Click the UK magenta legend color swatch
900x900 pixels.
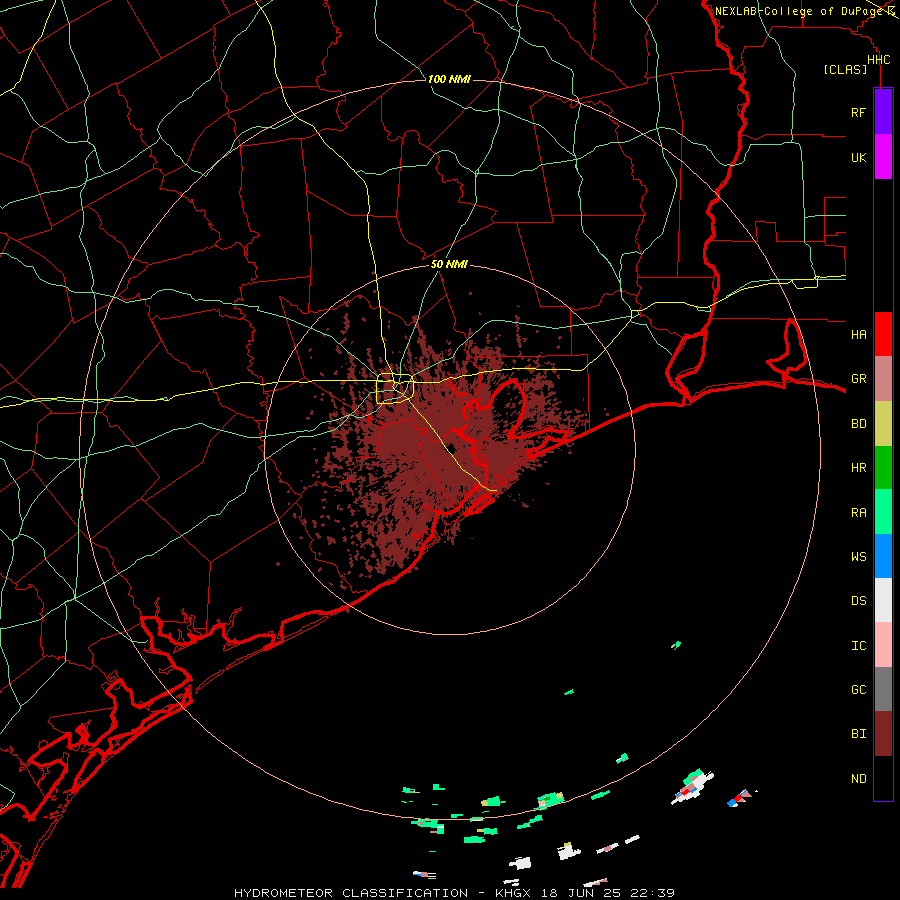pos(883,157)
